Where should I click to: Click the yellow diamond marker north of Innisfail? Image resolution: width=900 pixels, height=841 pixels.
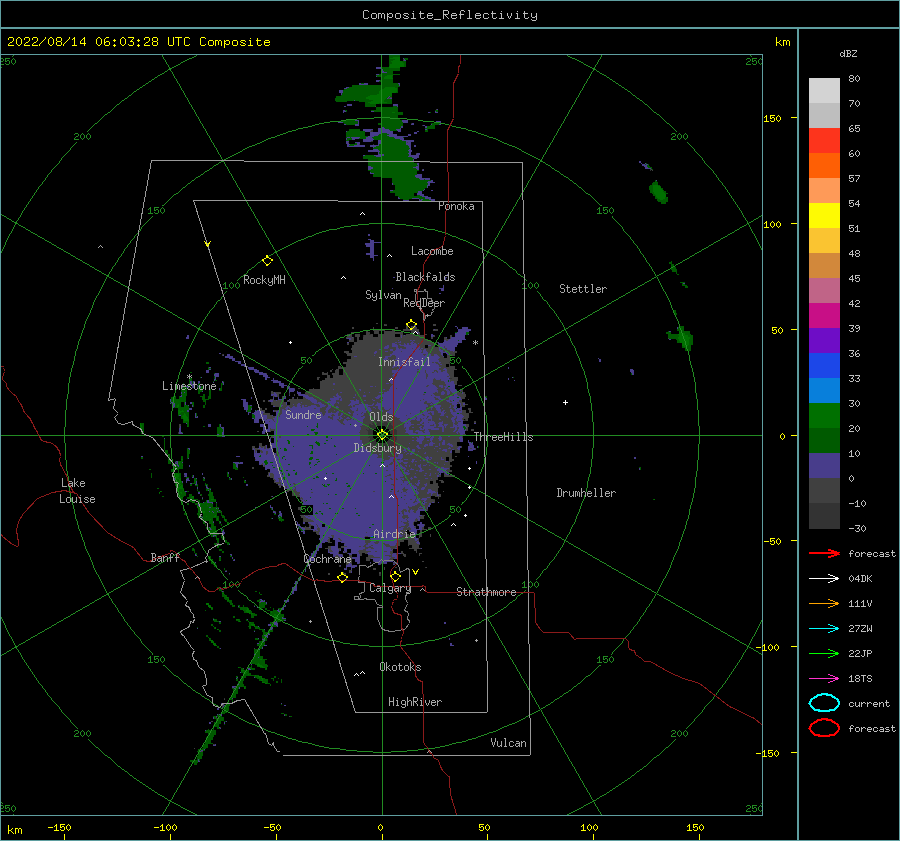click(411, 325)
